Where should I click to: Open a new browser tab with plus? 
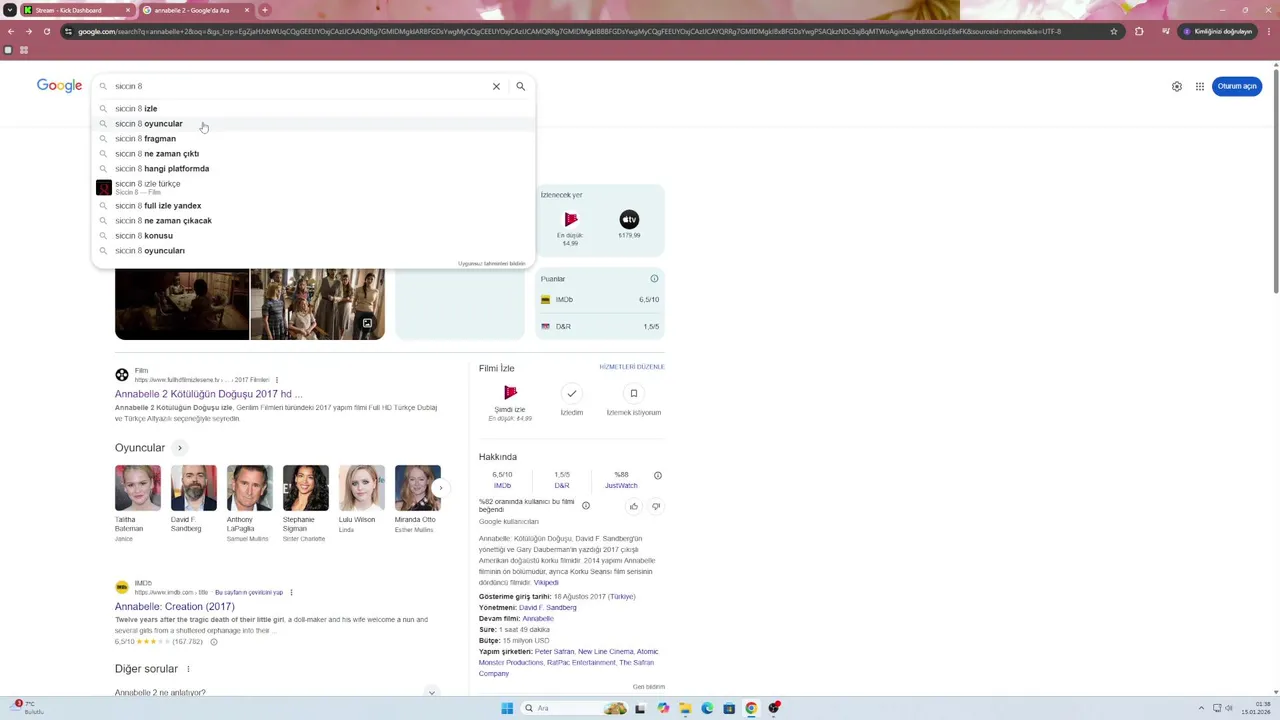265,10
